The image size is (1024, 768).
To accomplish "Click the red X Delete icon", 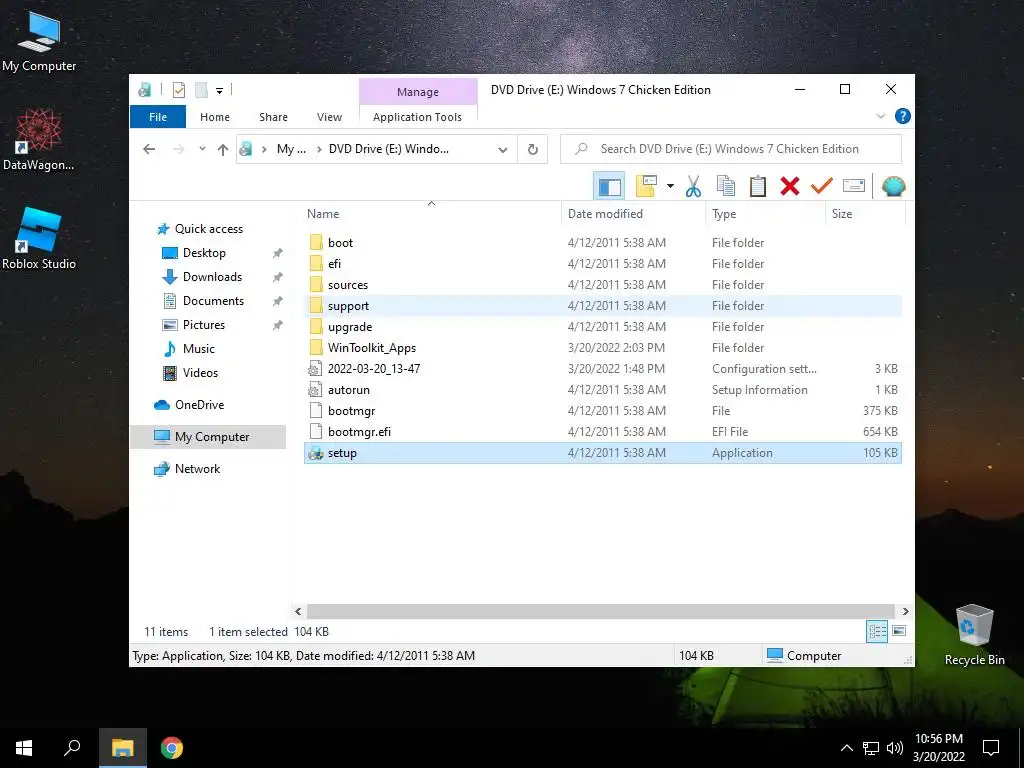I will pyautogui.click(x=790, y=187).
